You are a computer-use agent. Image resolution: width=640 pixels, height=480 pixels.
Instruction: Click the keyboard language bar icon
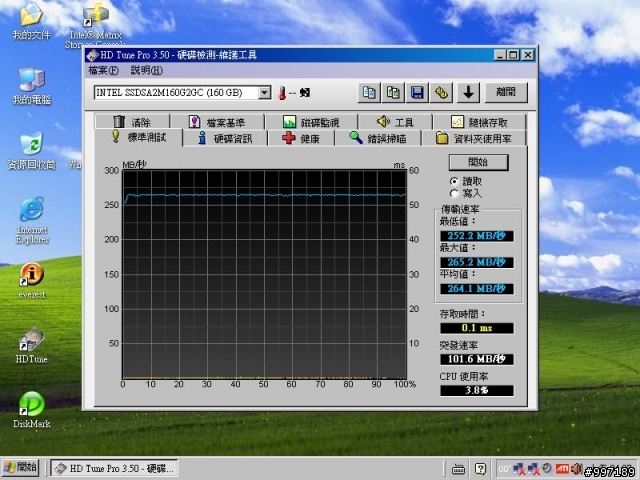pos(458,469)
